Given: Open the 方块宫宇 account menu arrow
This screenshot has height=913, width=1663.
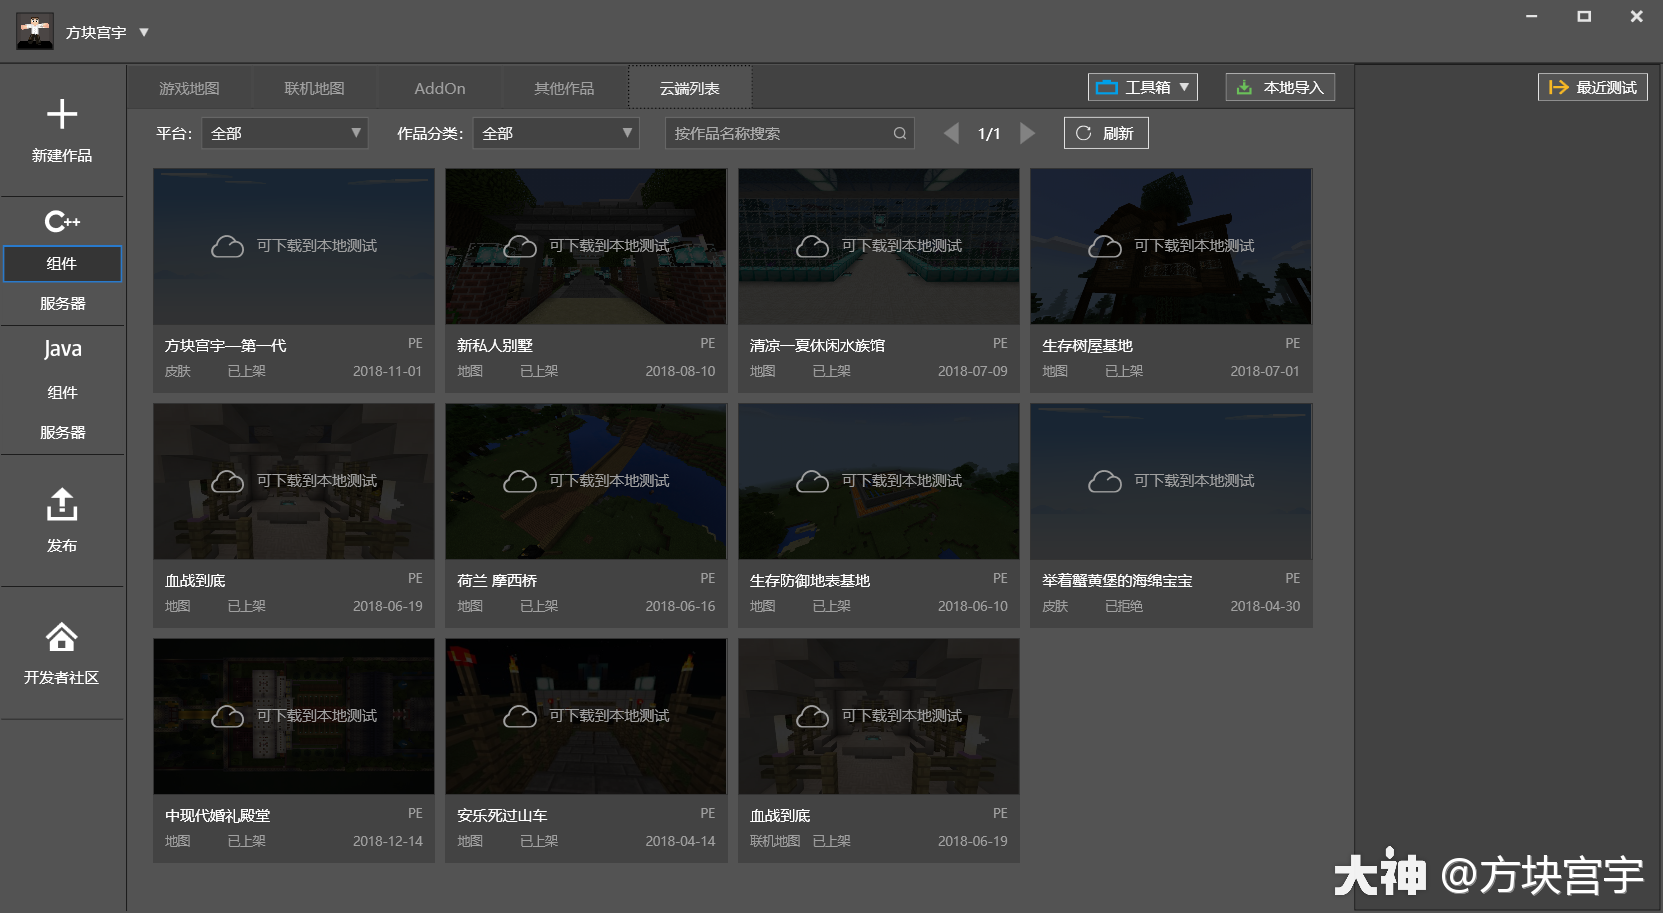Looking at the screenshot, I should pyautogui.click(x=144, y=33).
